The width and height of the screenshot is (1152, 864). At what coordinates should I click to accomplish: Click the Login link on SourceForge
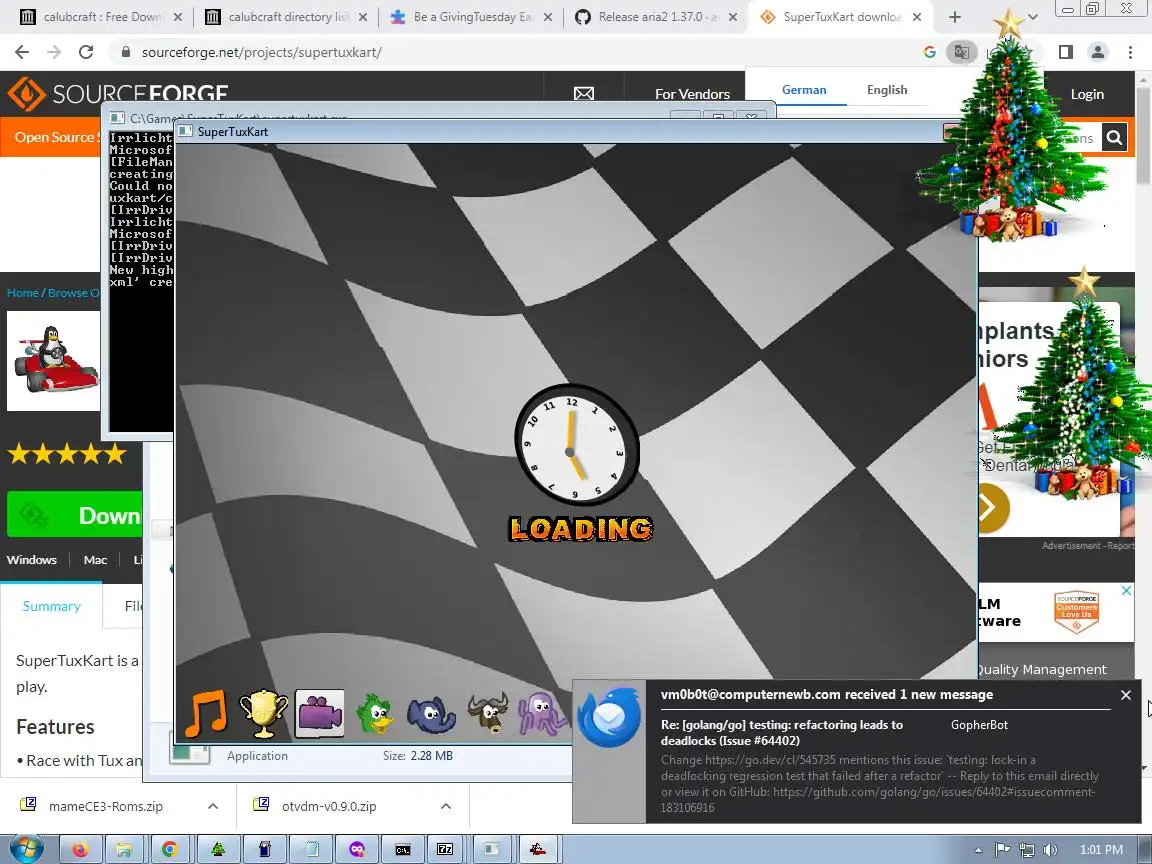pyautogui.click(x=1087, y=94)
